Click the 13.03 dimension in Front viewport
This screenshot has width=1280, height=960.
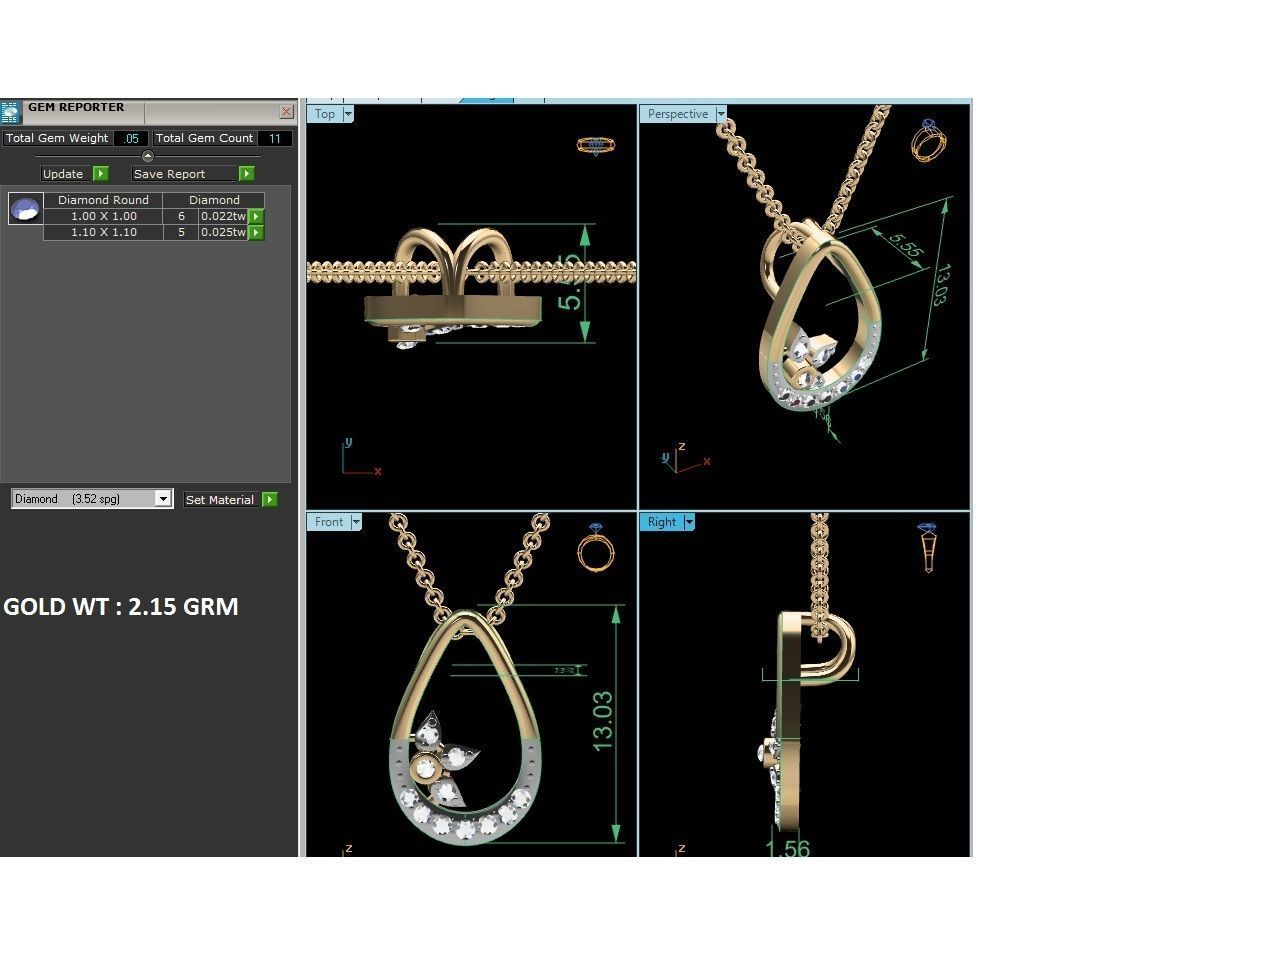tap(602, 721)
